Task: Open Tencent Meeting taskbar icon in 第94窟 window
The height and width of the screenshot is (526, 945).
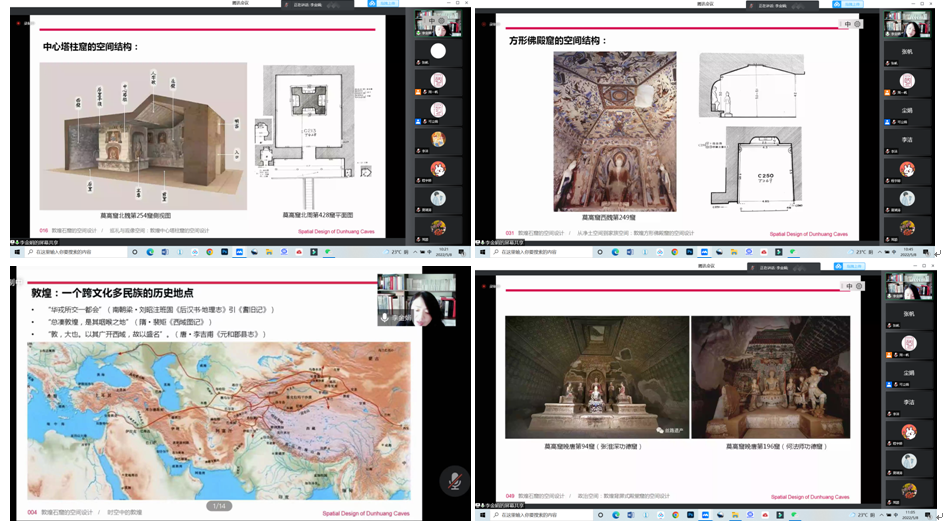Action: coord(706,515)
